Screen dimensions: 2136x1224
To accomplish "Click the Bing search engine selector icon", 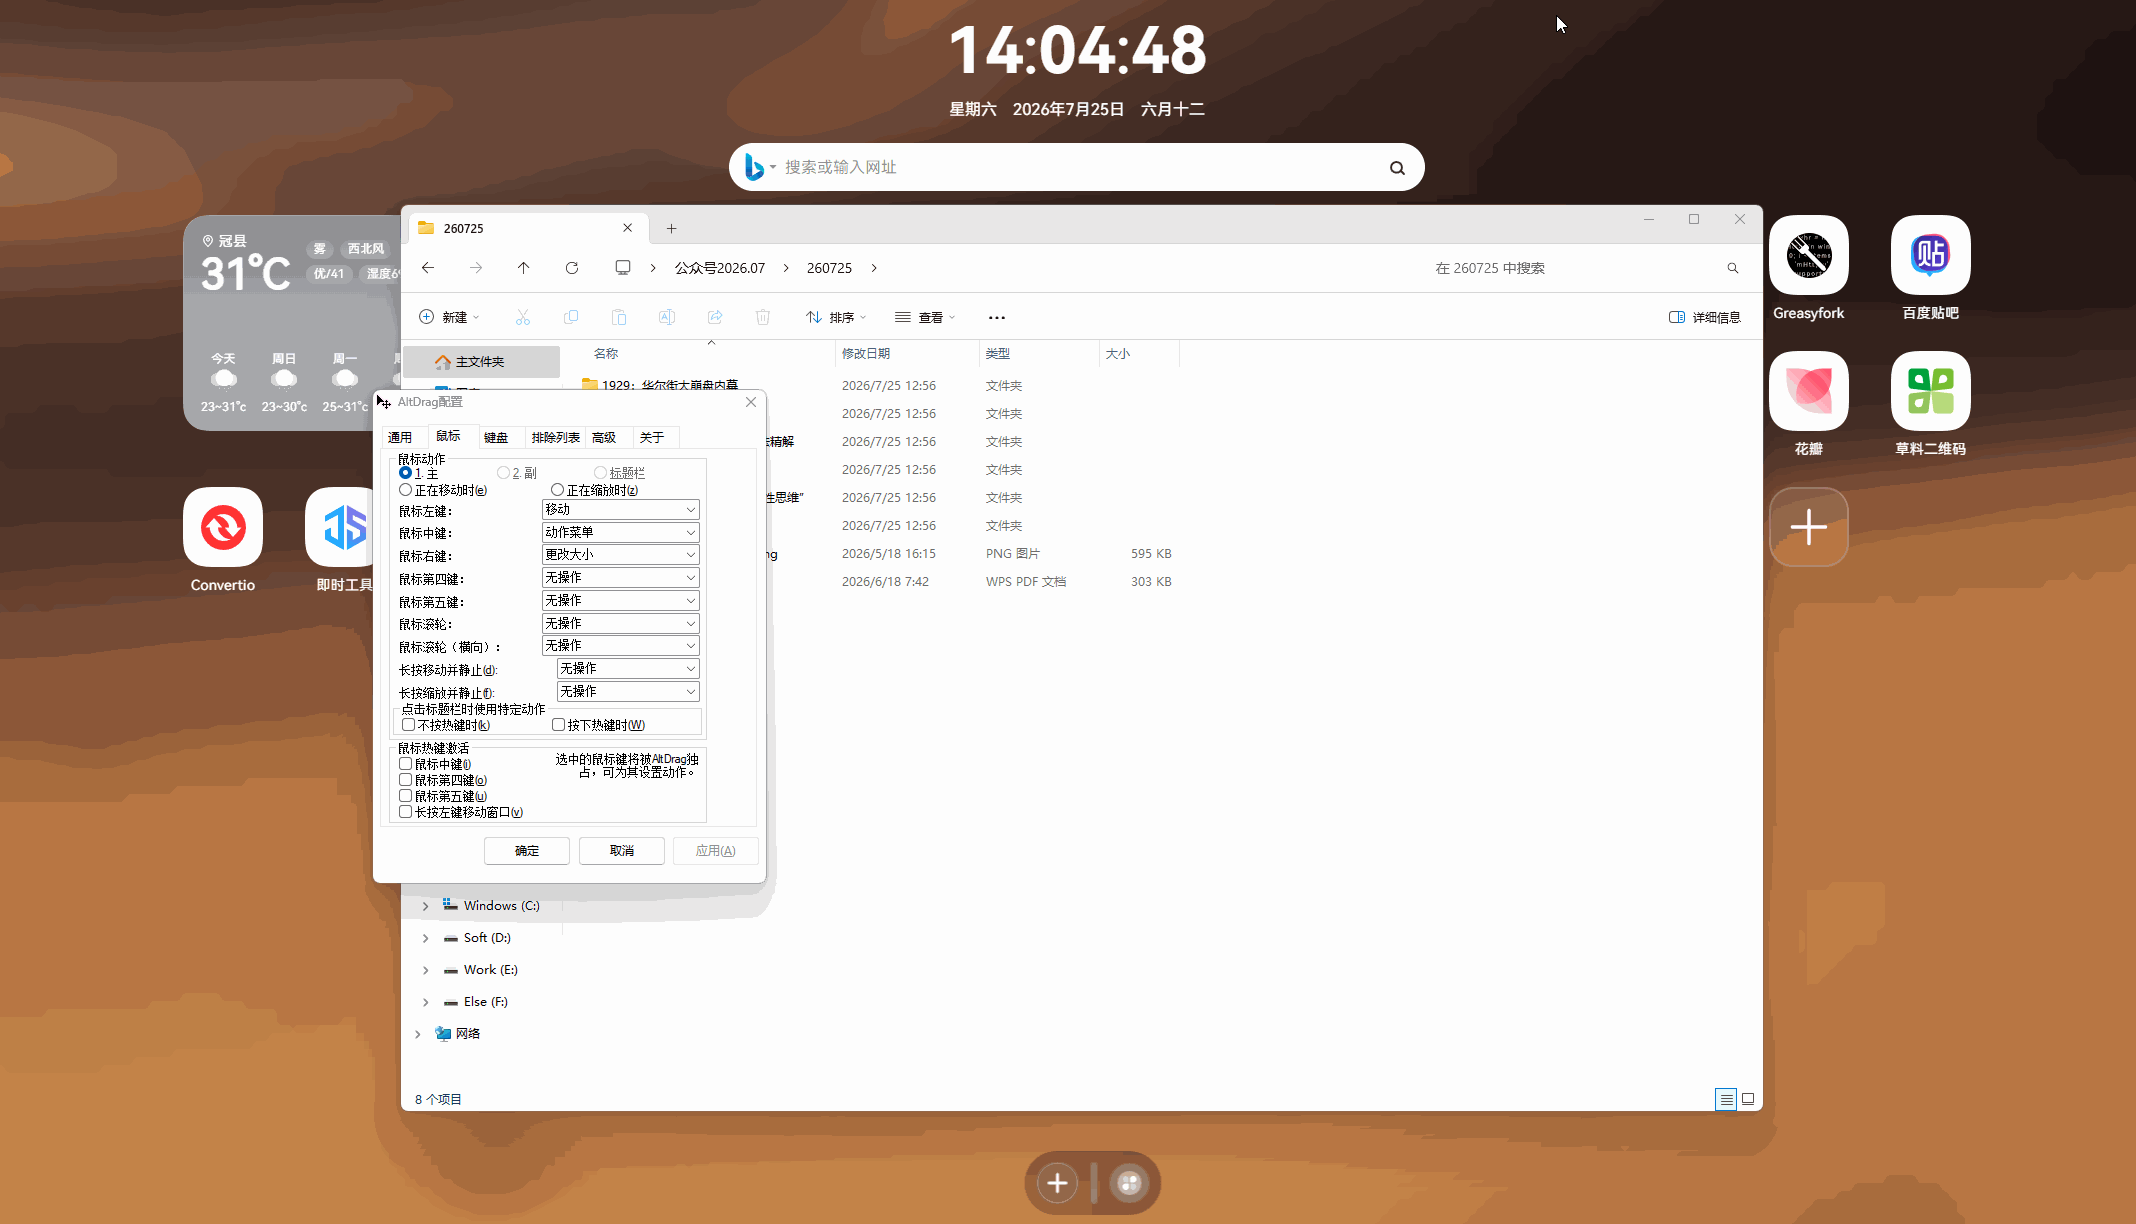I will click(755, 168).
